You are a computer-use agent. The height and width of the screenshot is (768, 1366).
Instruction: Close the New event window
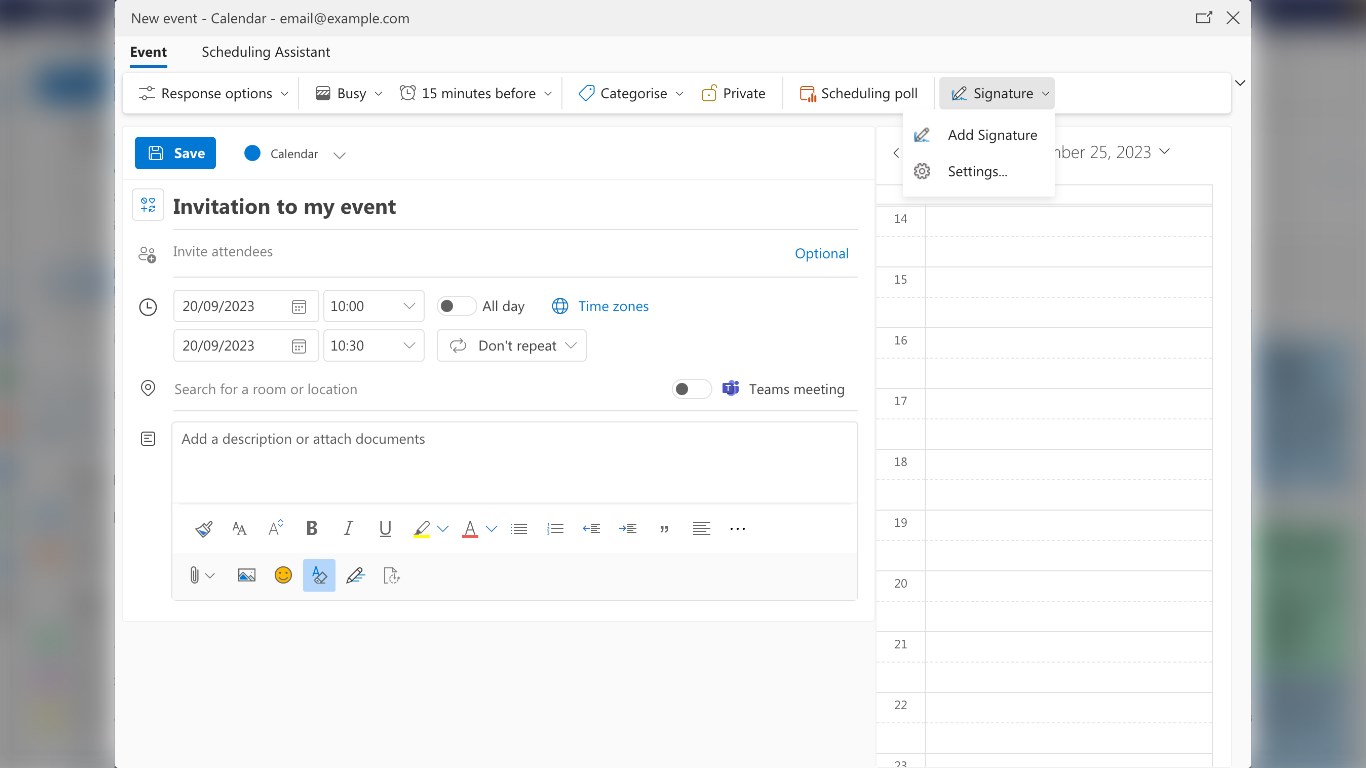pos(1233,18)
